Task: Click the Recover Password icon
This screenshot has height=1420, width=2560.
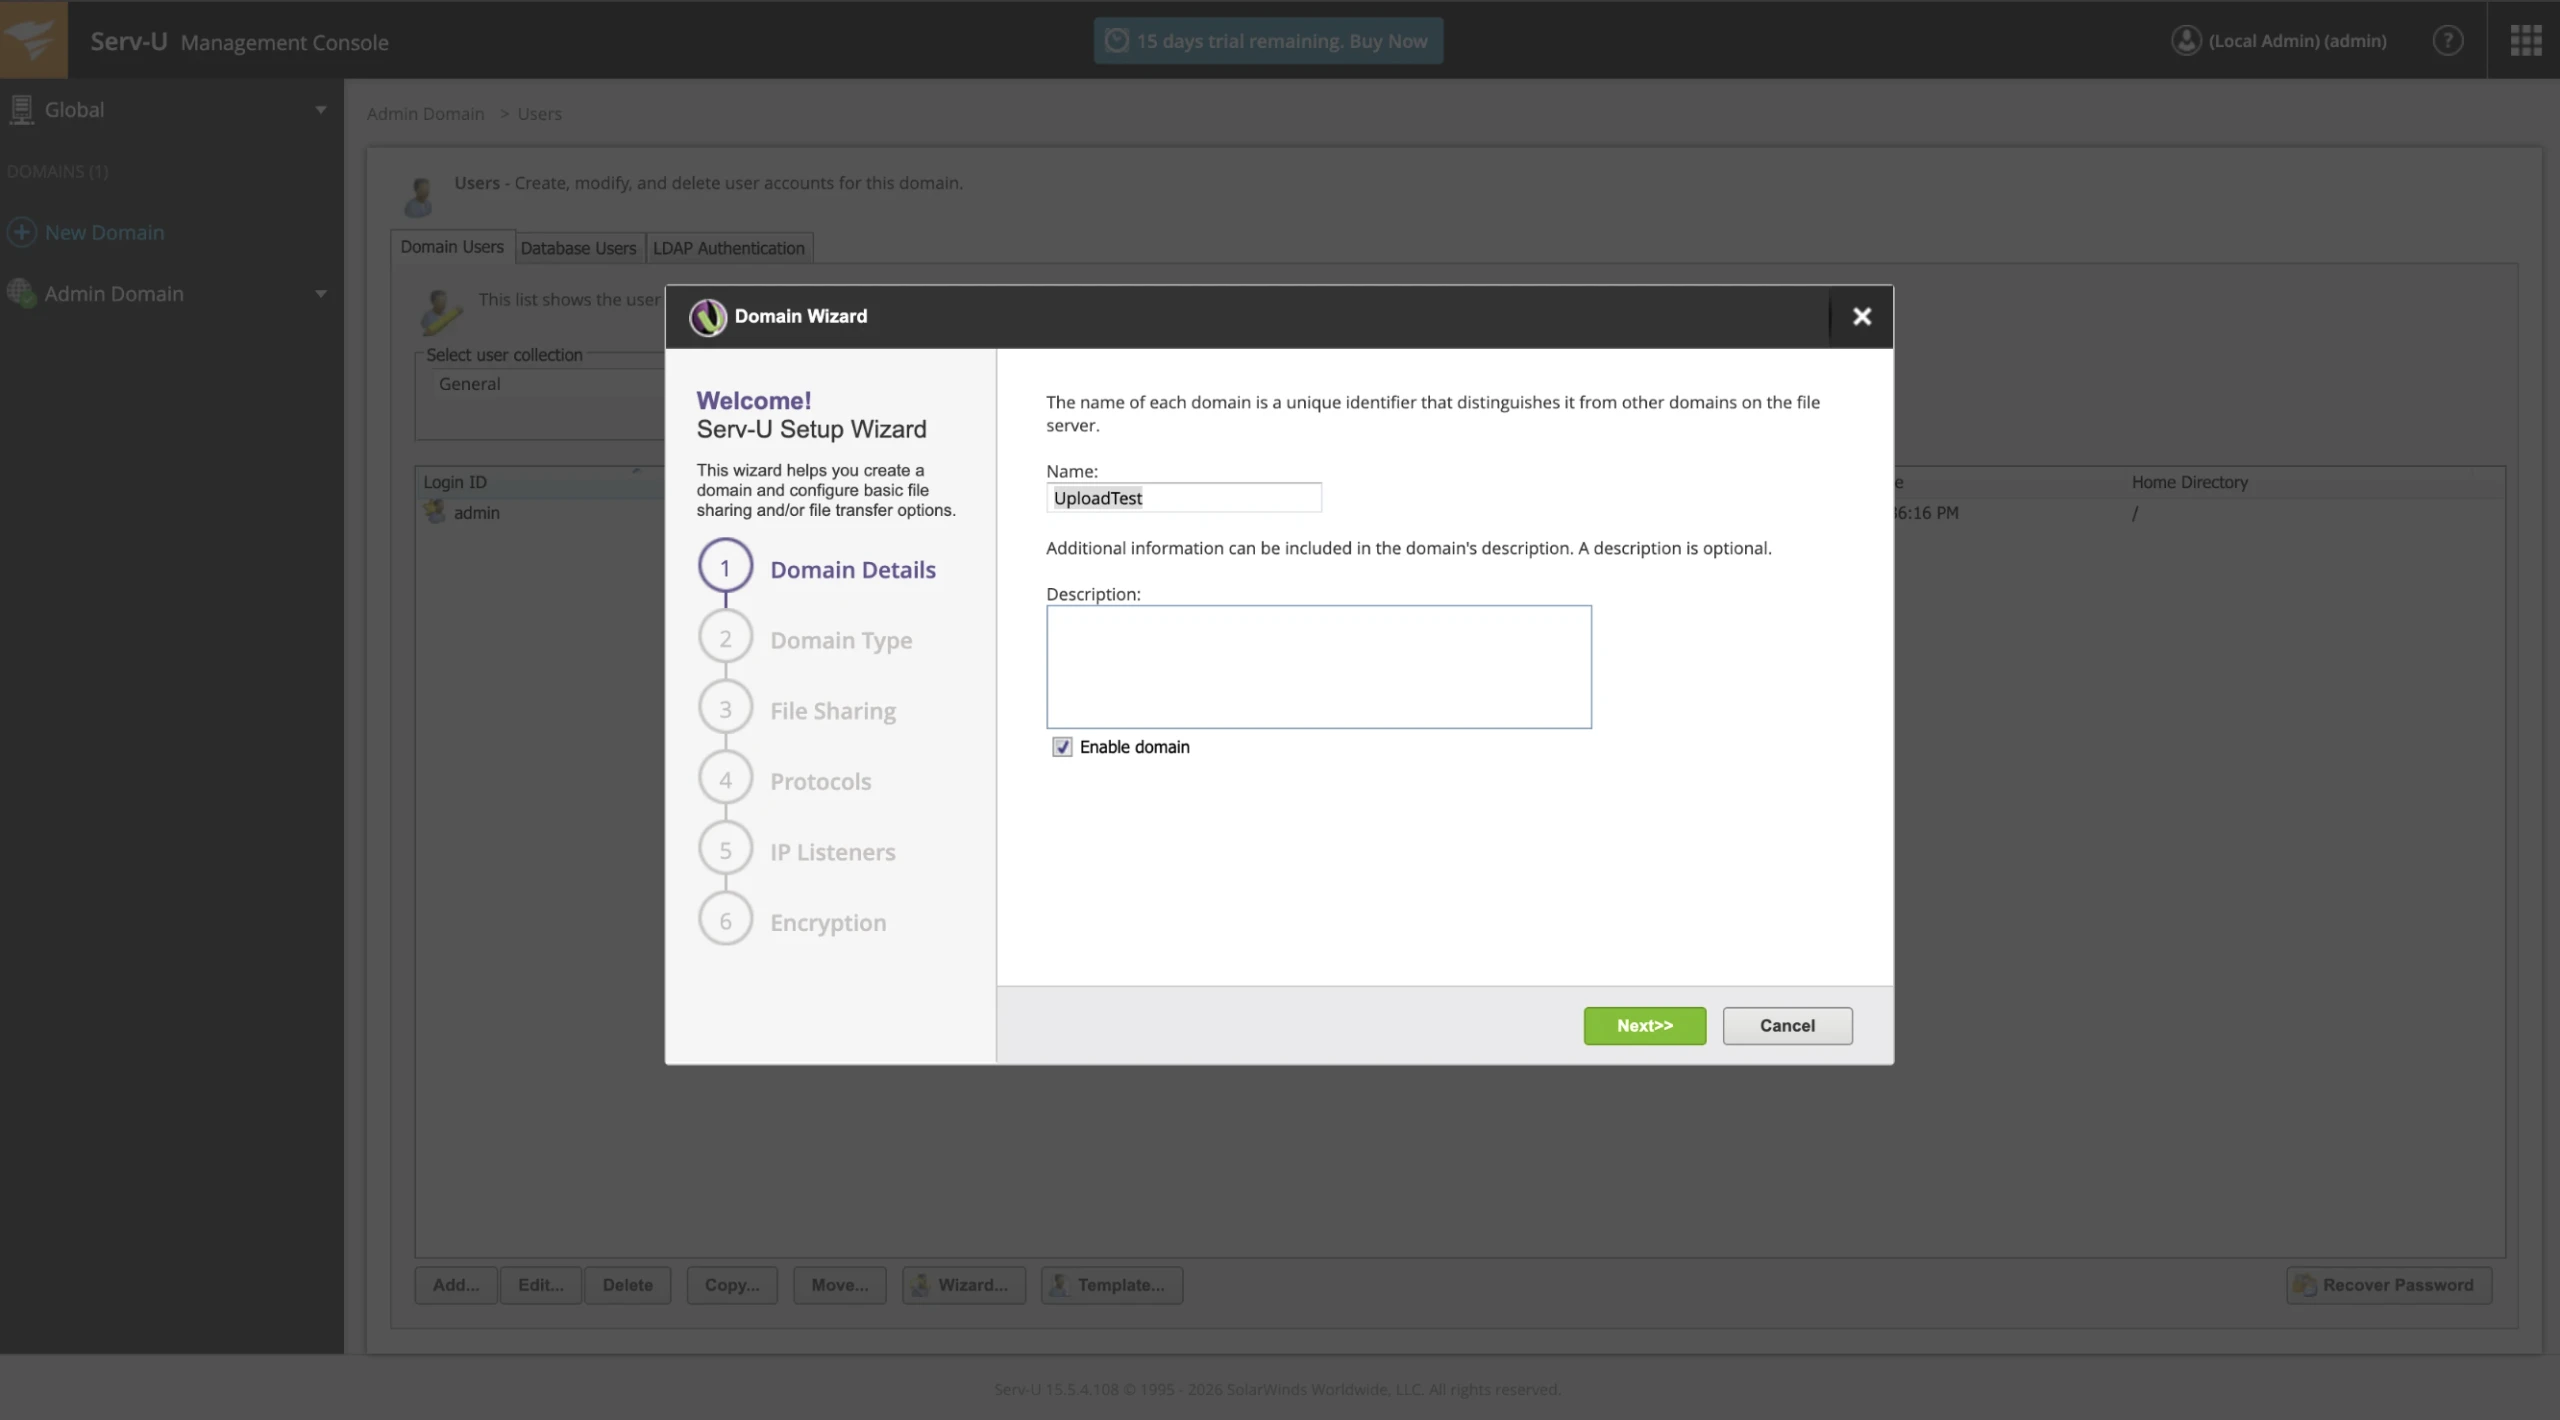Action: 2304,1284
